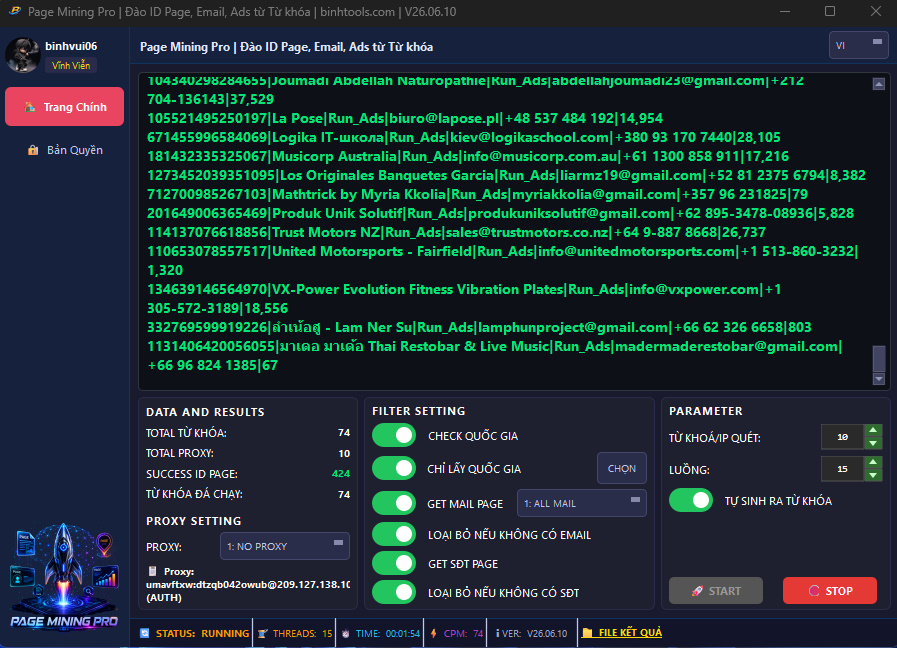Click the START button
Screen dimensions: 897x648
[x=716, y=591]
